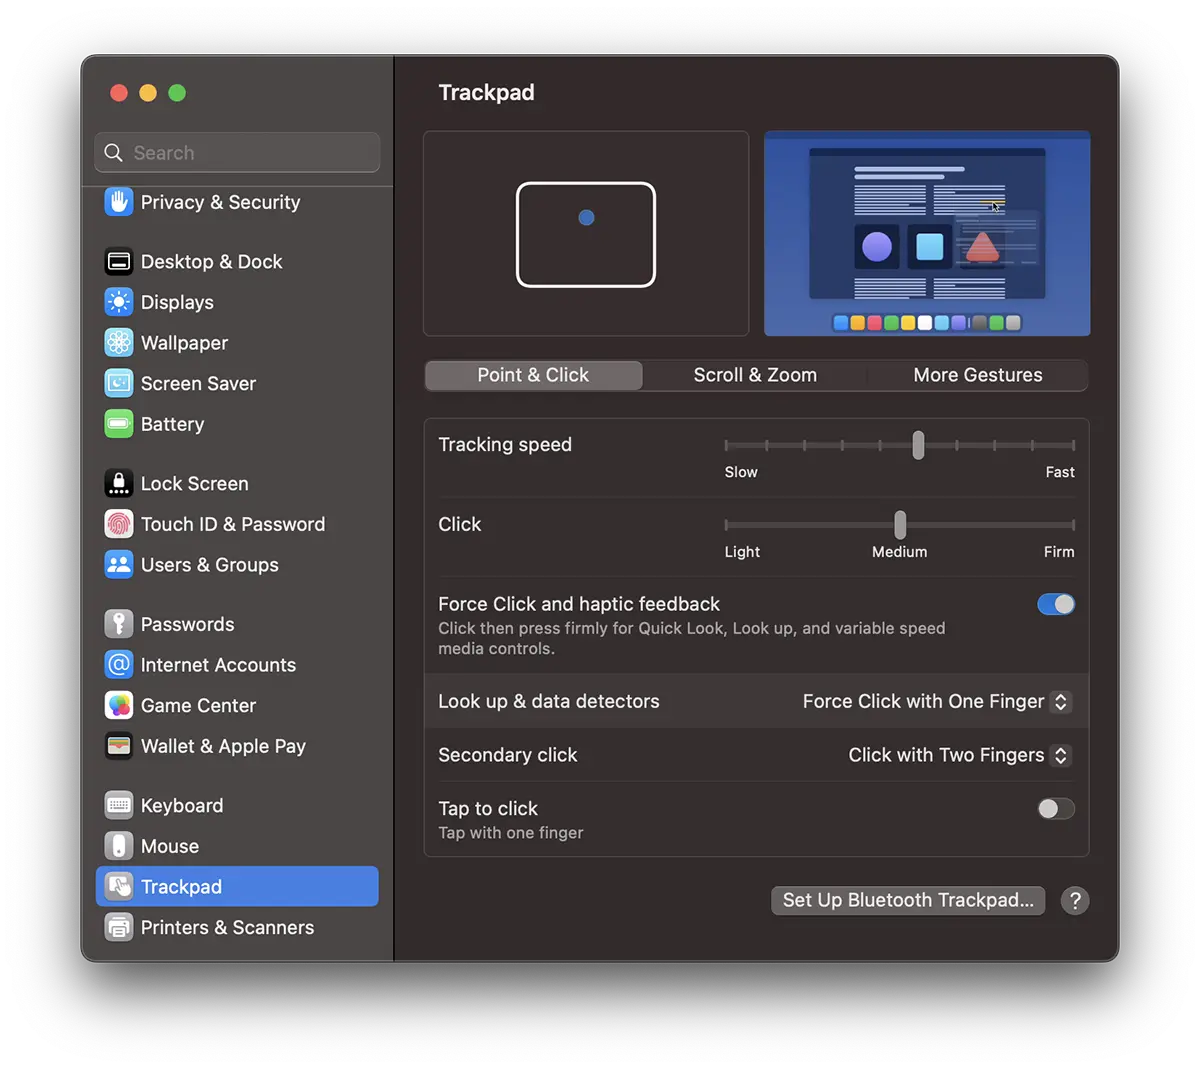The height and width of the screenshot is (1069, 1200).
Task: Open Touch ID & Password fingerprint icon
Action: point(118,524)
